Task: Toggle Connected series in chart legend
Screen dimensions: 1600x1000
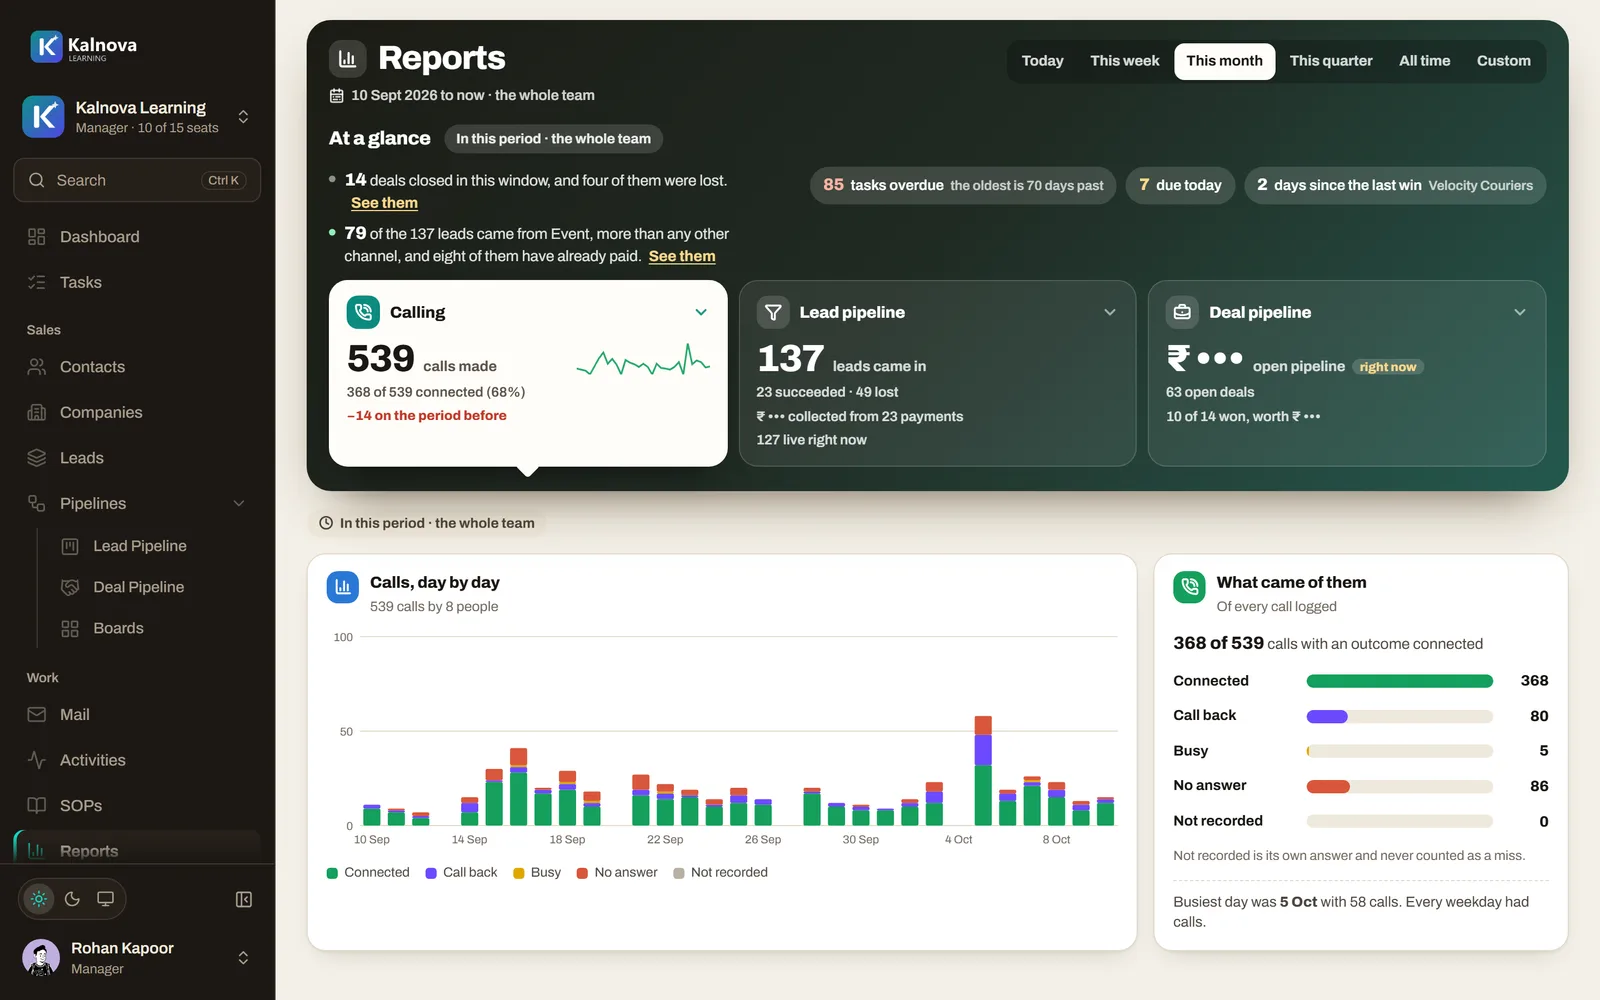Action: coord(368,873)
